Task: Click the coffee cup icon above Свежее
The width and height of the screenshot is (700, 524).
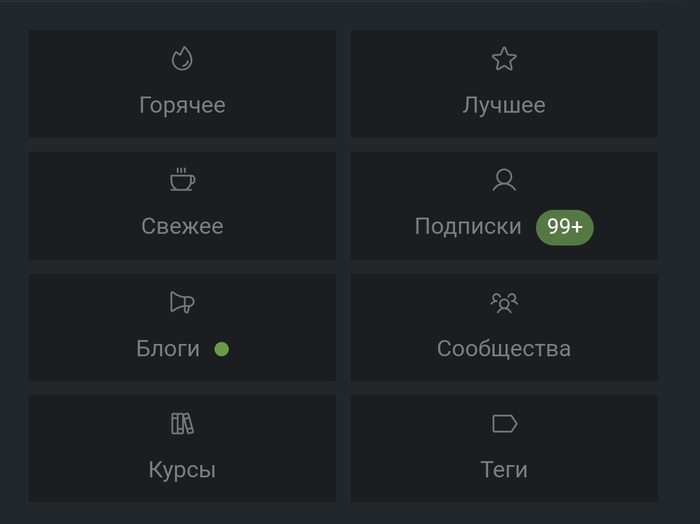Action: (182, 180)
